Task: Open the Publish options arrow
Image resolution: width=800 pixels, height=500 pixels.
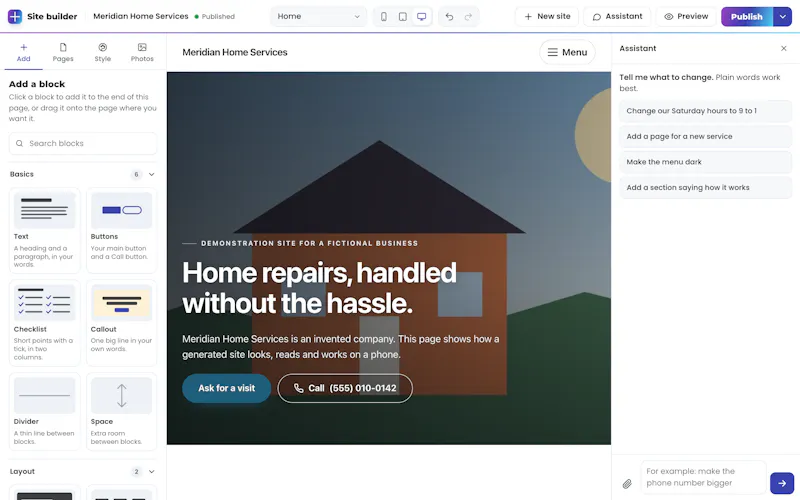Action: click(x=783, y=16)
